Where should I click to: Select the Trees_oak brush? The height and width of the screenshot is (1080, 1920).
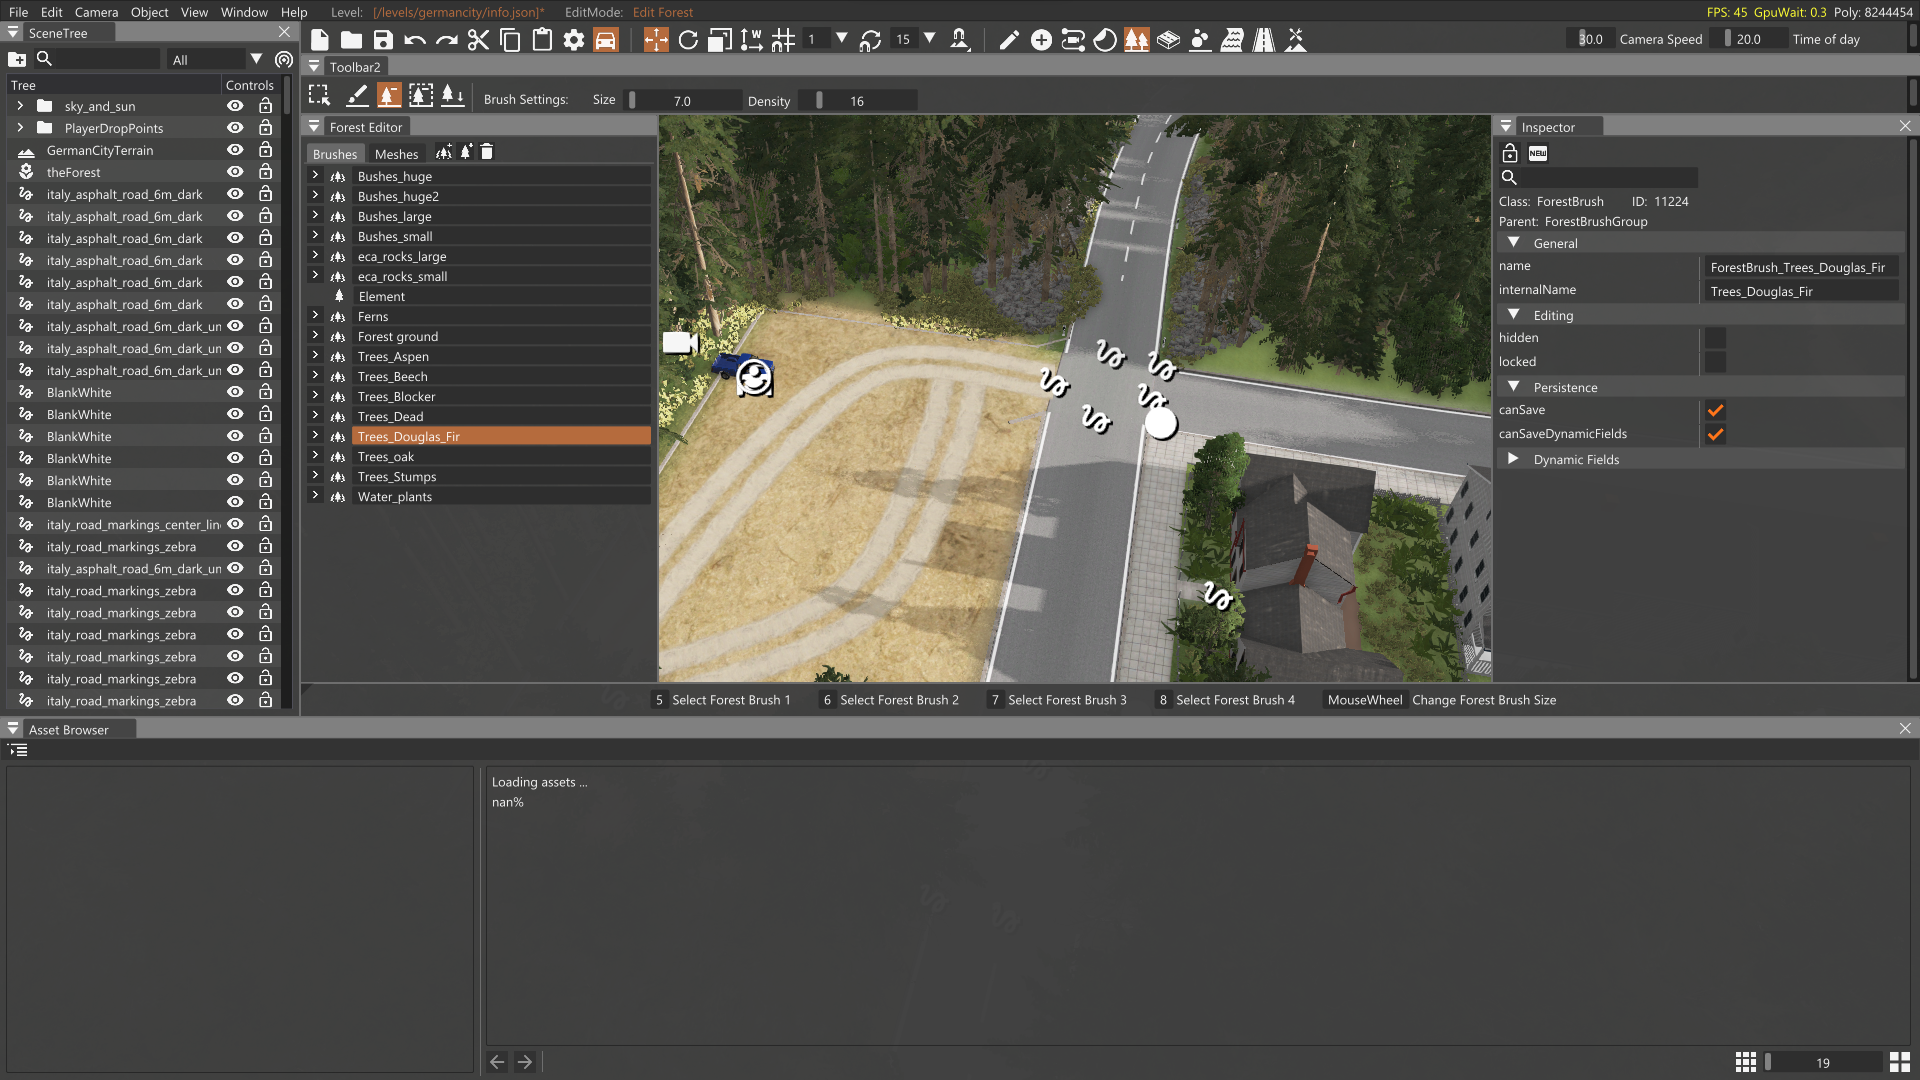pyautogui.click(x=502, y=456)
